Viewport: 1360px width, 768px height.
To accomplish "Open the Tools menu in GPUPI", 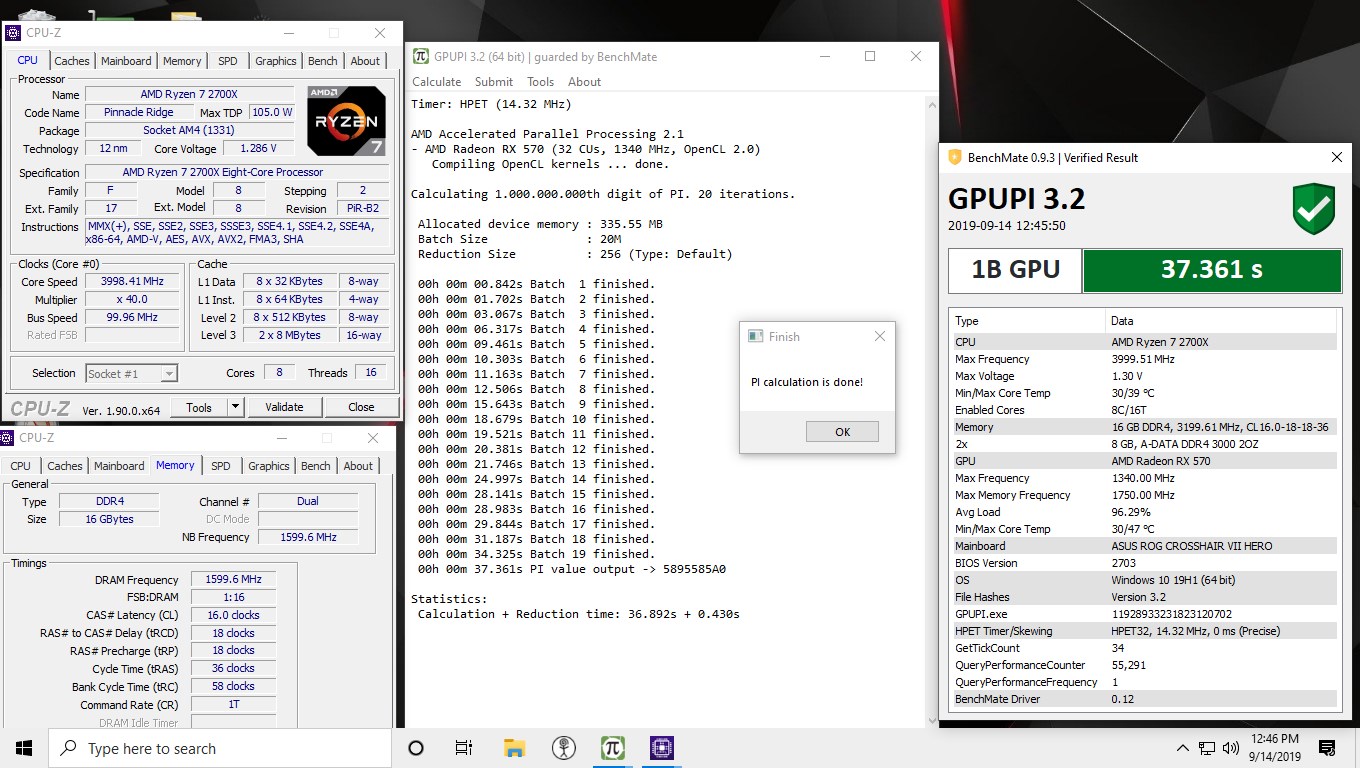I will (541, 82).
